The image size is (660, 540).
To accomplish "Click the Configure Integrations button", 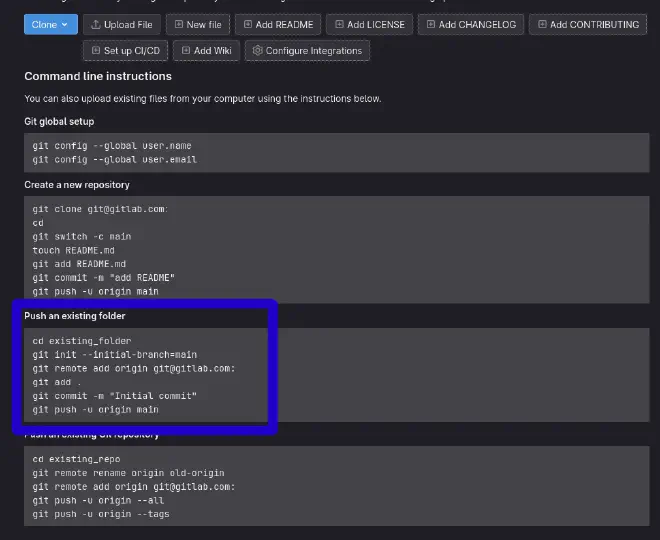I will (x=307, y=51).
